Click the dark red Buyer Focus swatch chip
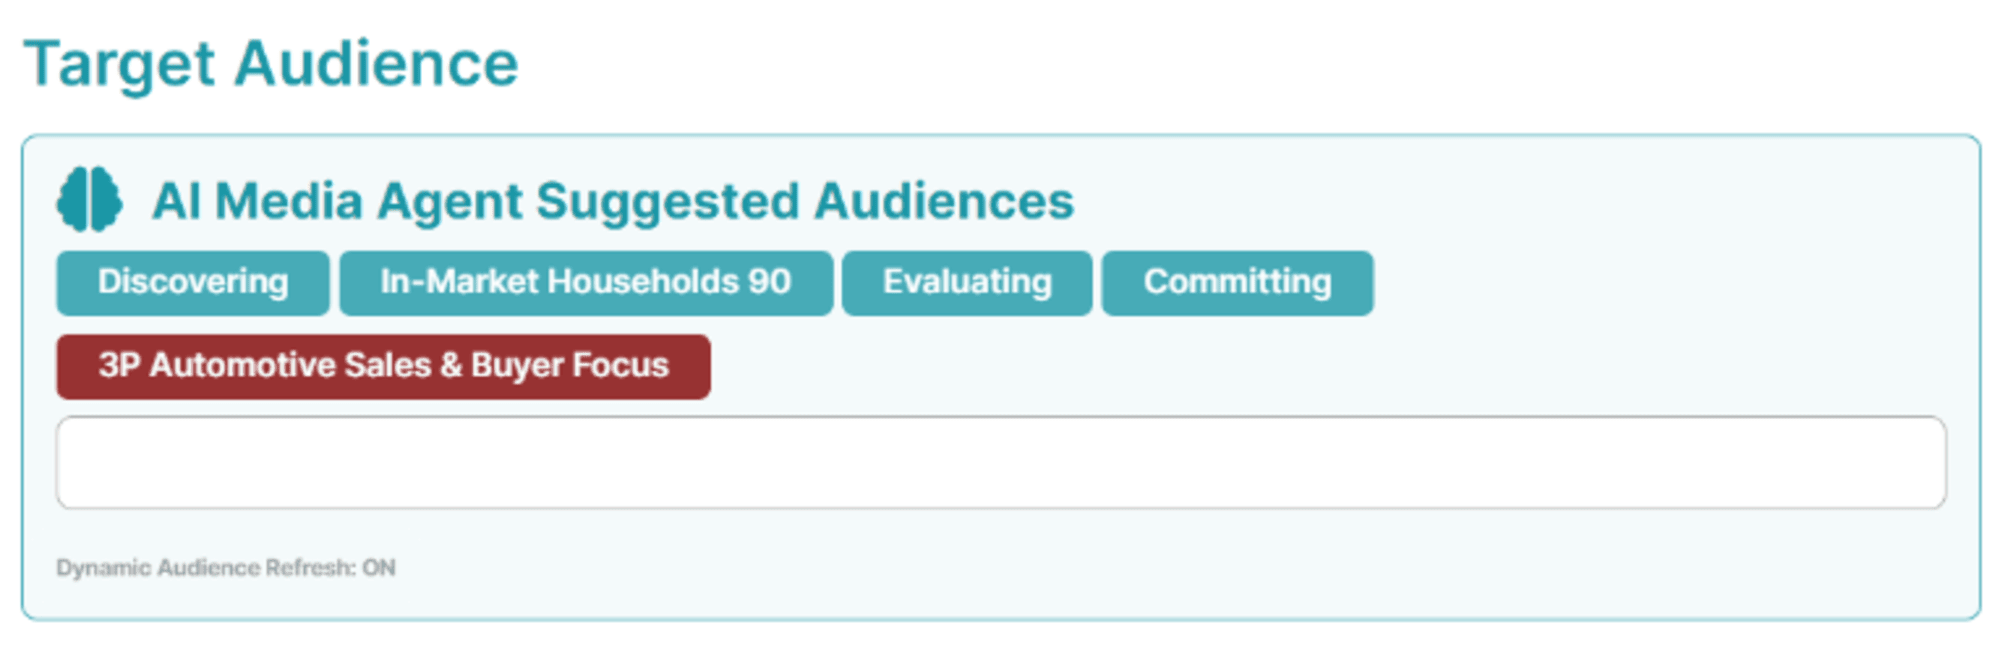 coord(383,367)
